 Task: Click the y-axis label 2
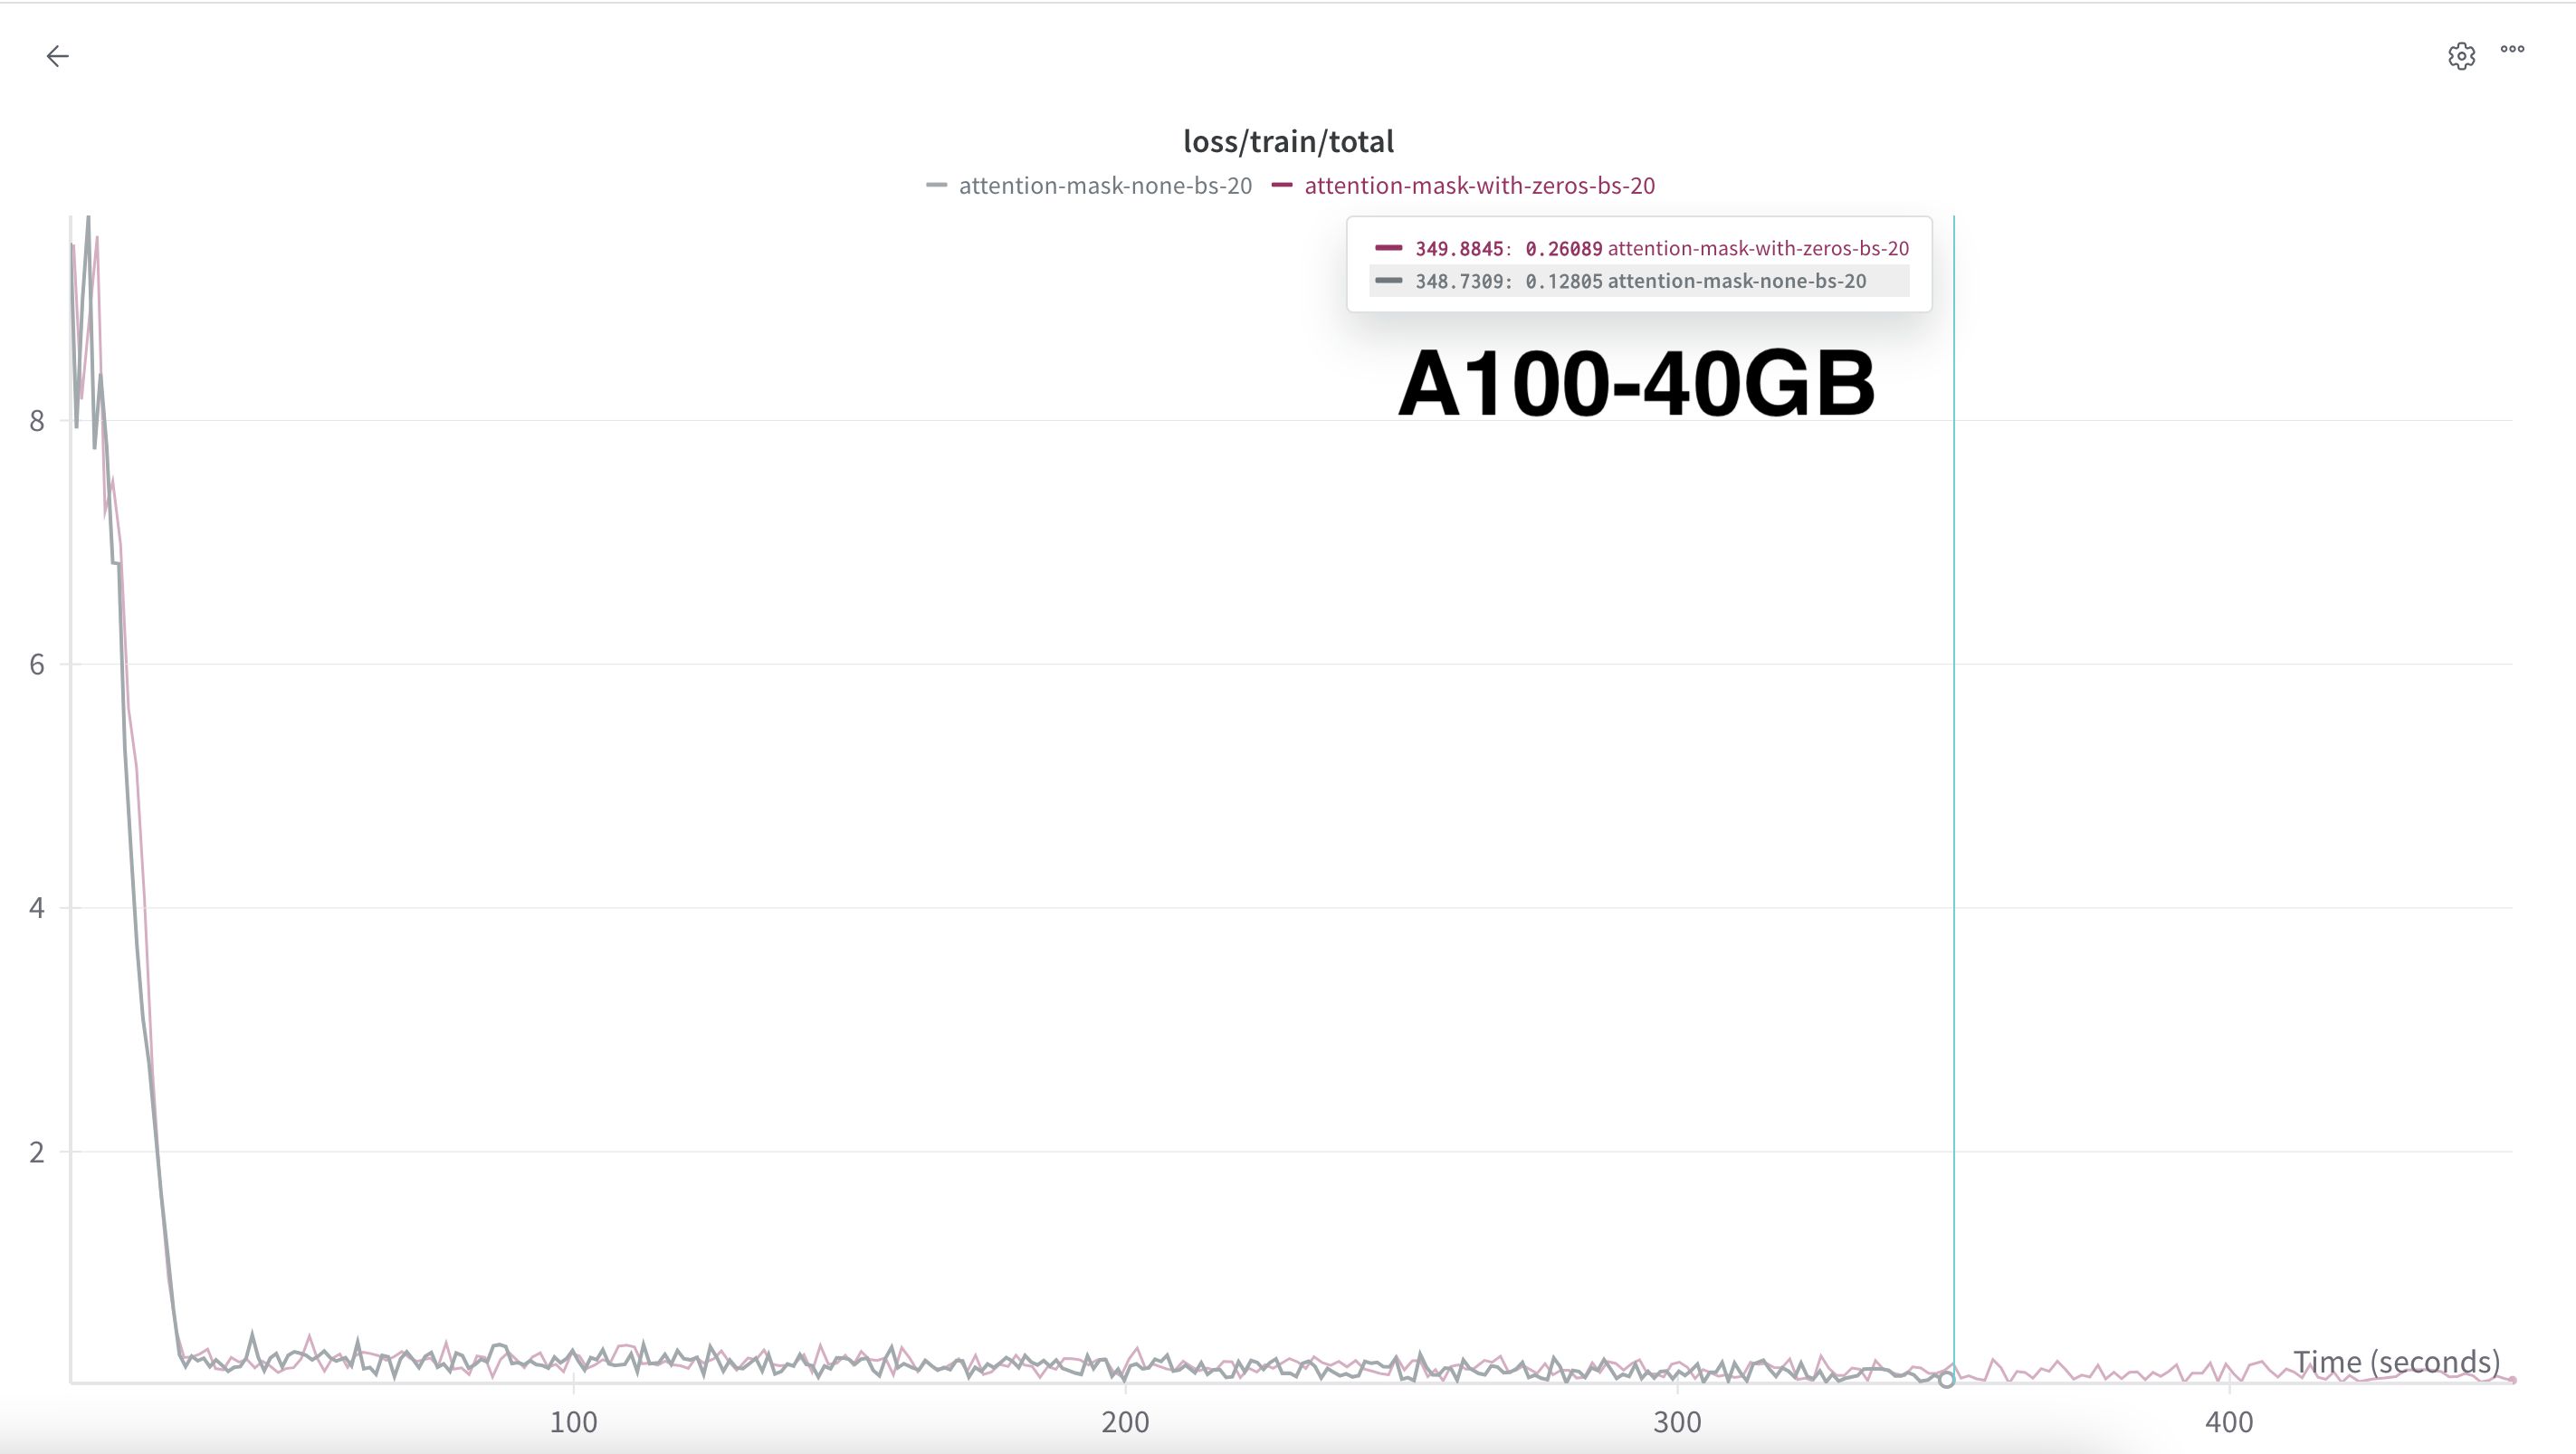tap(37, 1152)
